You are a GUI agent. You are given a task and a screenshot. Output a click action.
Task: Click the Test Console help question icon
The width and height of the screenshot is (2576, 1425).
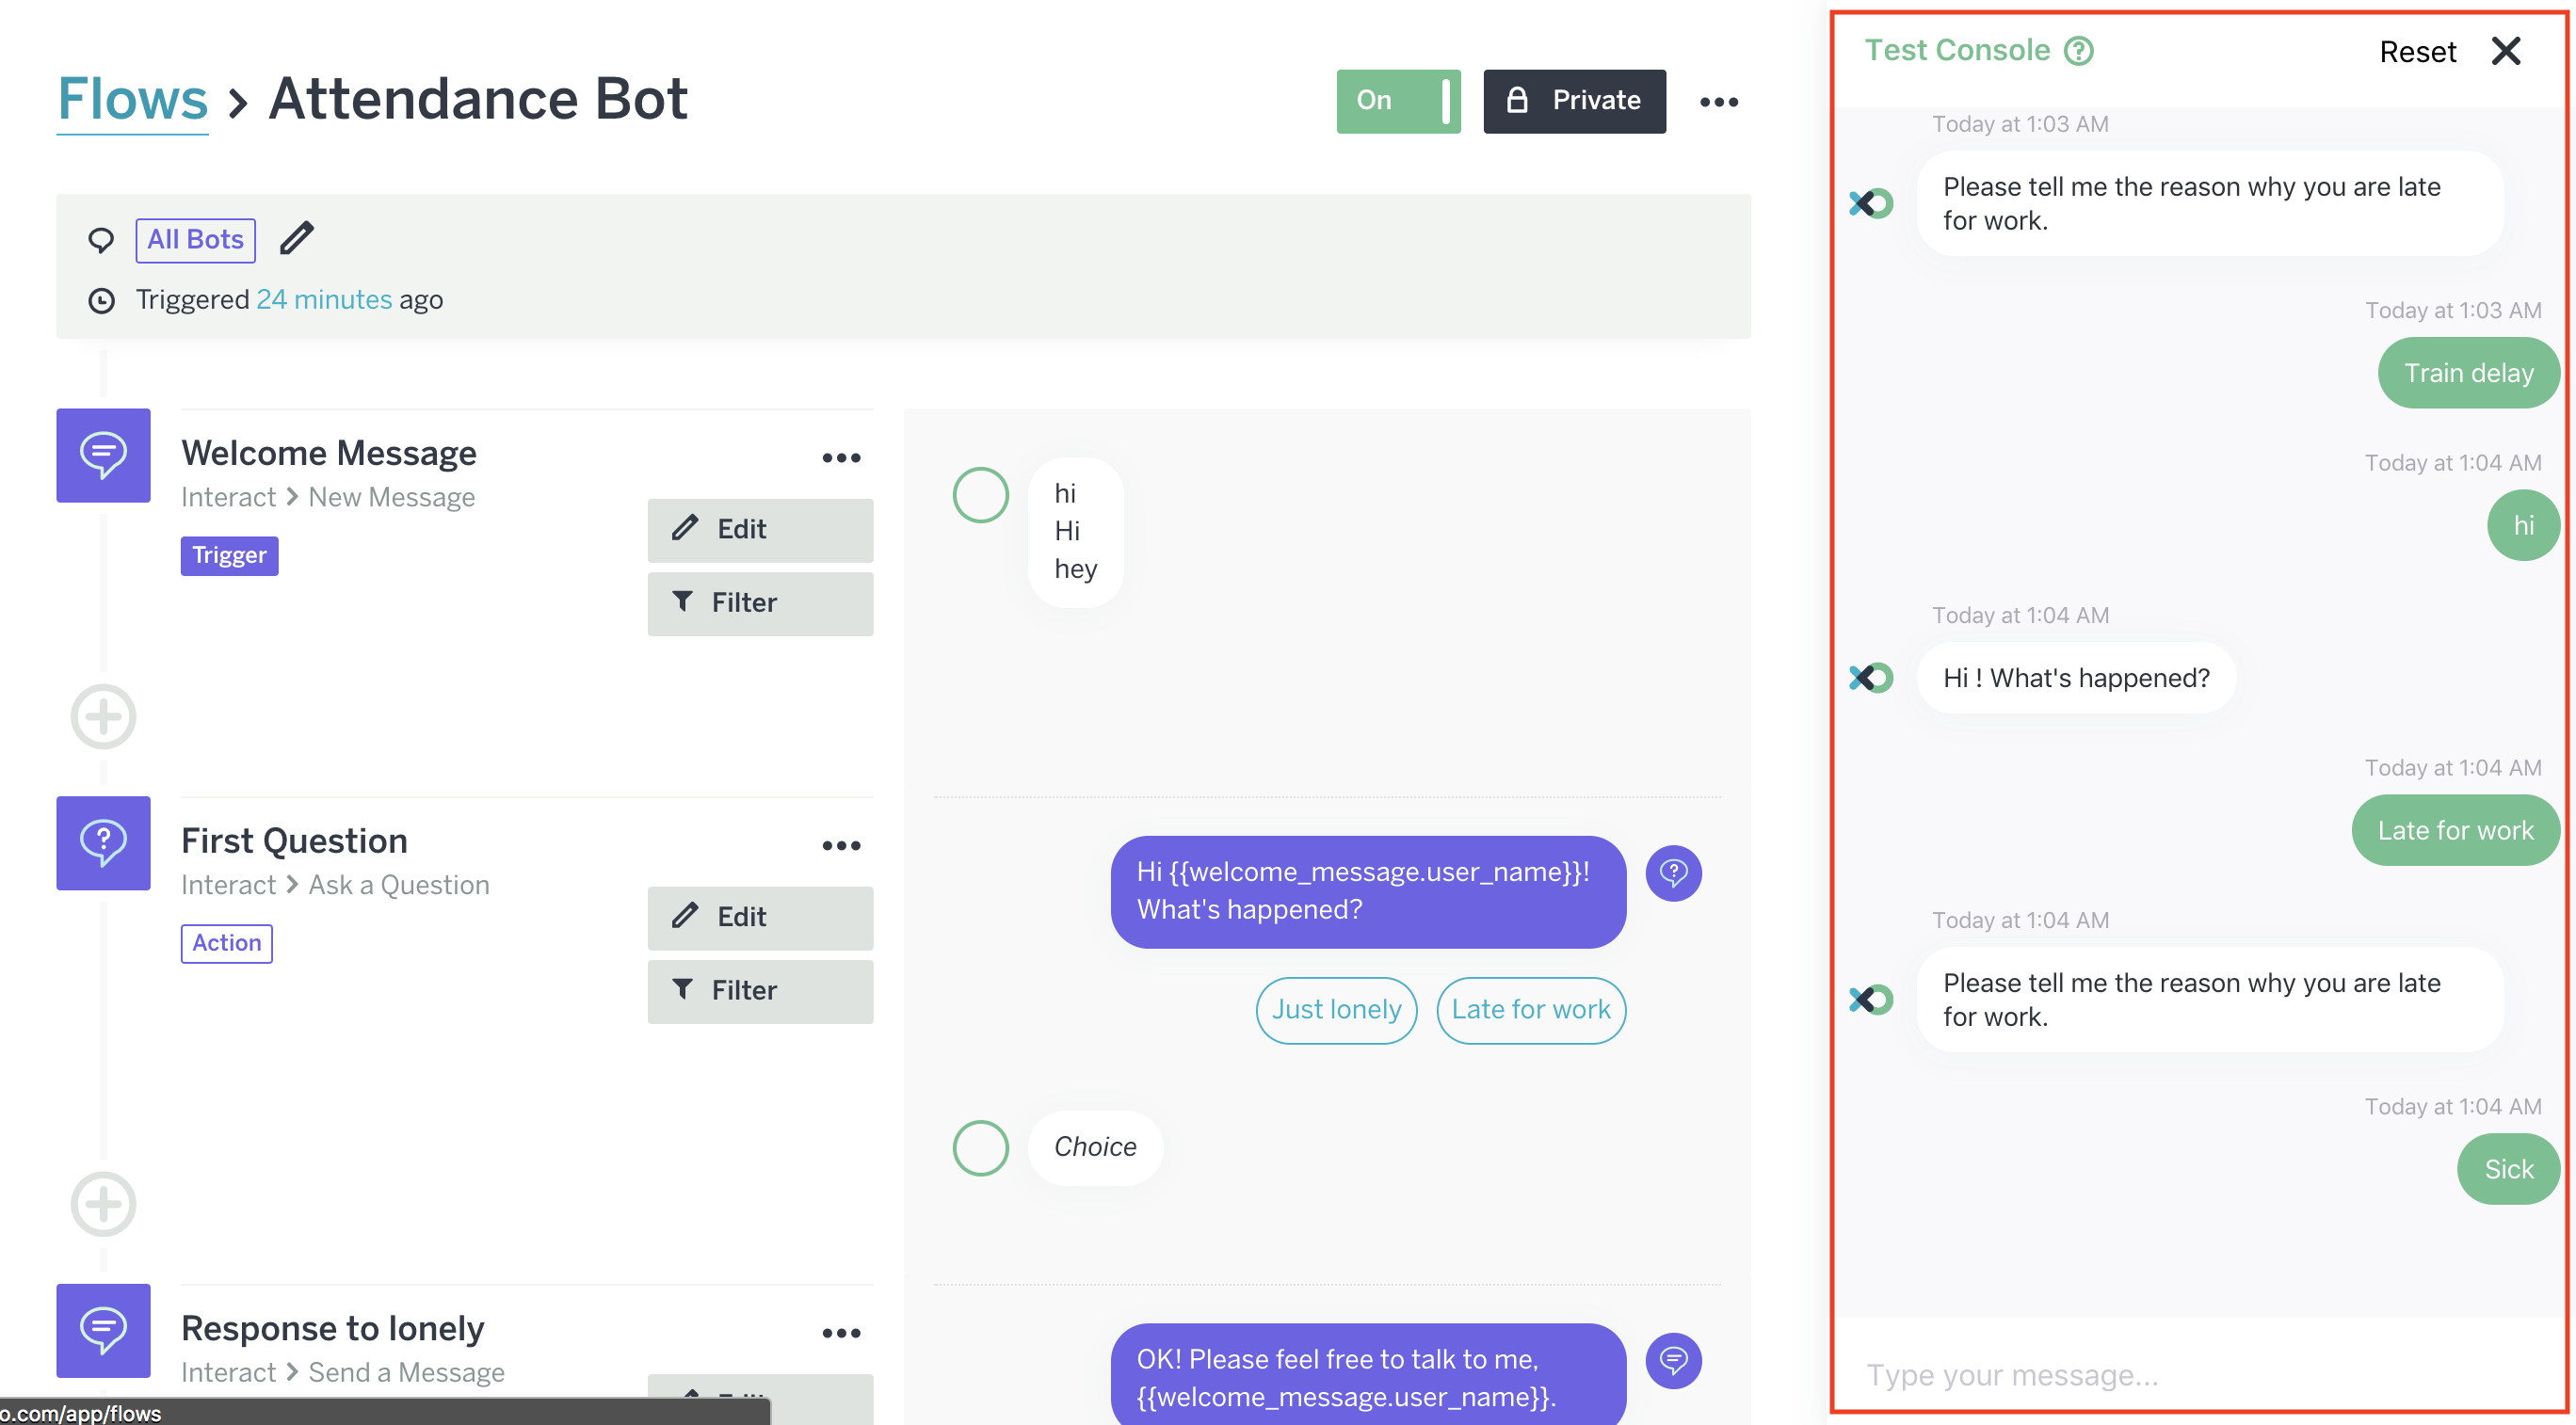pos(2079,51)
